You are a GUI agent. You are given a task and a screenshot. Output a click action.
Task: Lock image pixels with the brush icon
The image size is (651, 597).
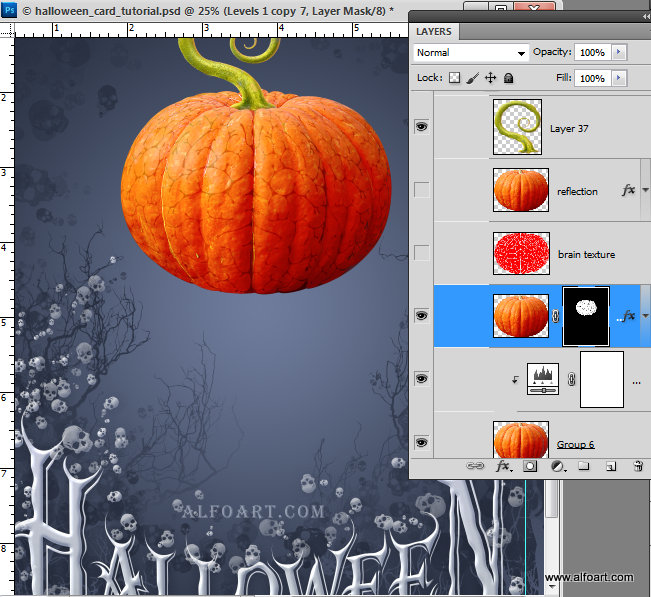point(472,78)
